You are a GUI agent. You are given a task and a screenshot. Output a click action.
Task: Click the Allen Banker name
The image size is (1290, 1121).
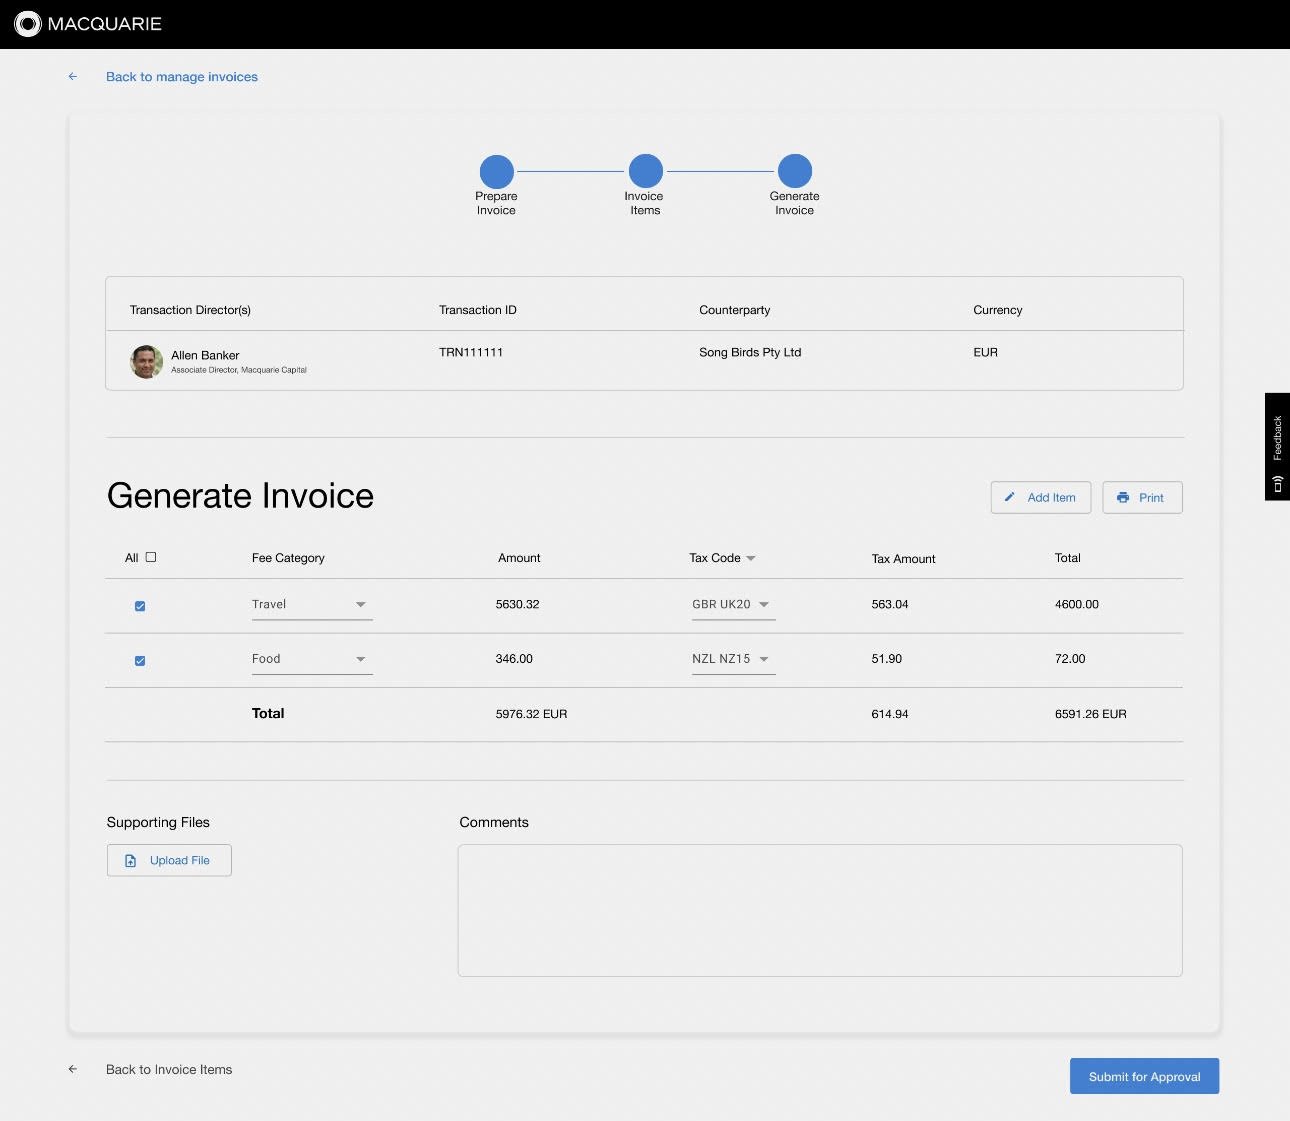pos(205,355)
